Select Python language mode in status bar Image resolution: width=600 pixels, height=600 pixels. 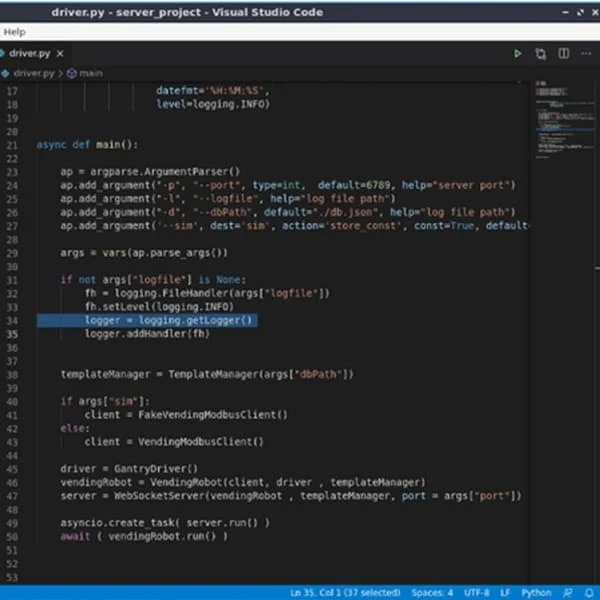click(x=536, y=592)
